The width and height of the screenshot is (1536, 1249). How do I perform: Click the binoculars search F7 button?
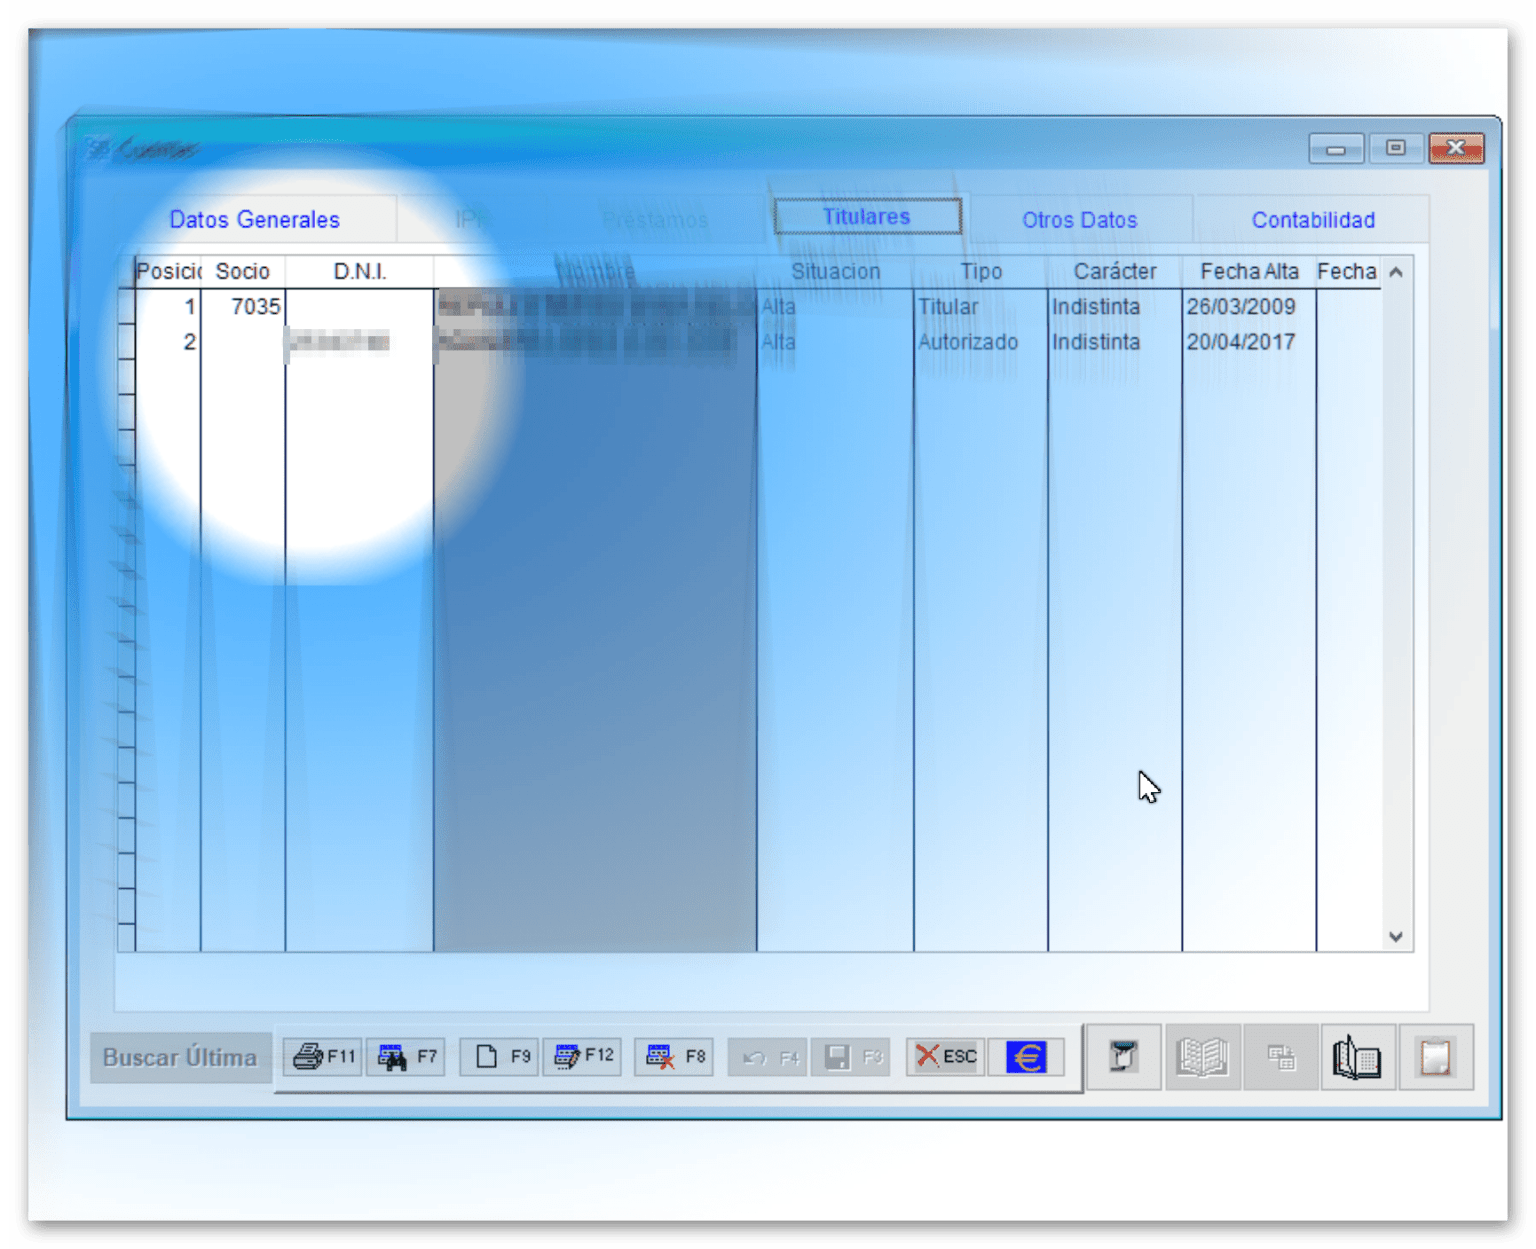(x=406, y=1057)
